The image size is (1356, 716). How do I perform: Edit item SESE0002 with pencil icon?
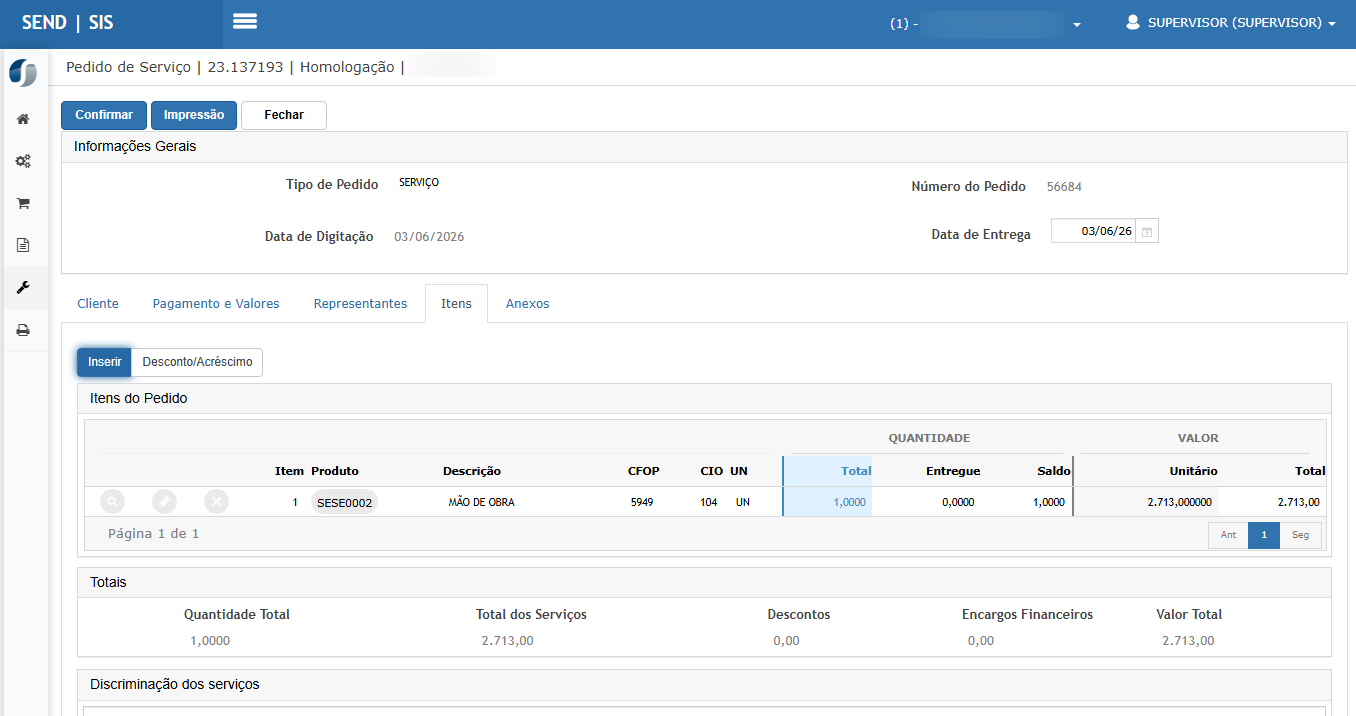pos(165,502)
